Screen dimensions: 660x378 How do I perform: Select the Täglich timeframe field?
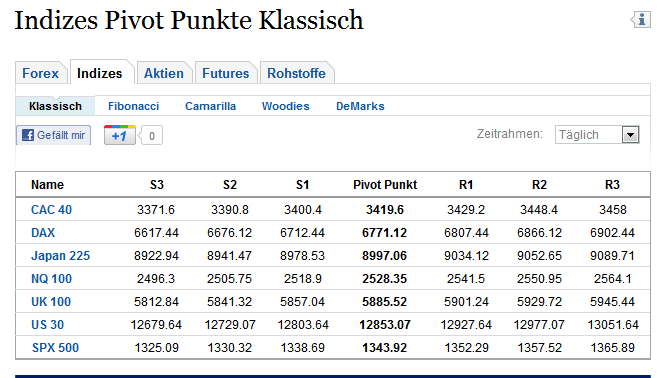(x=597, y=135)
